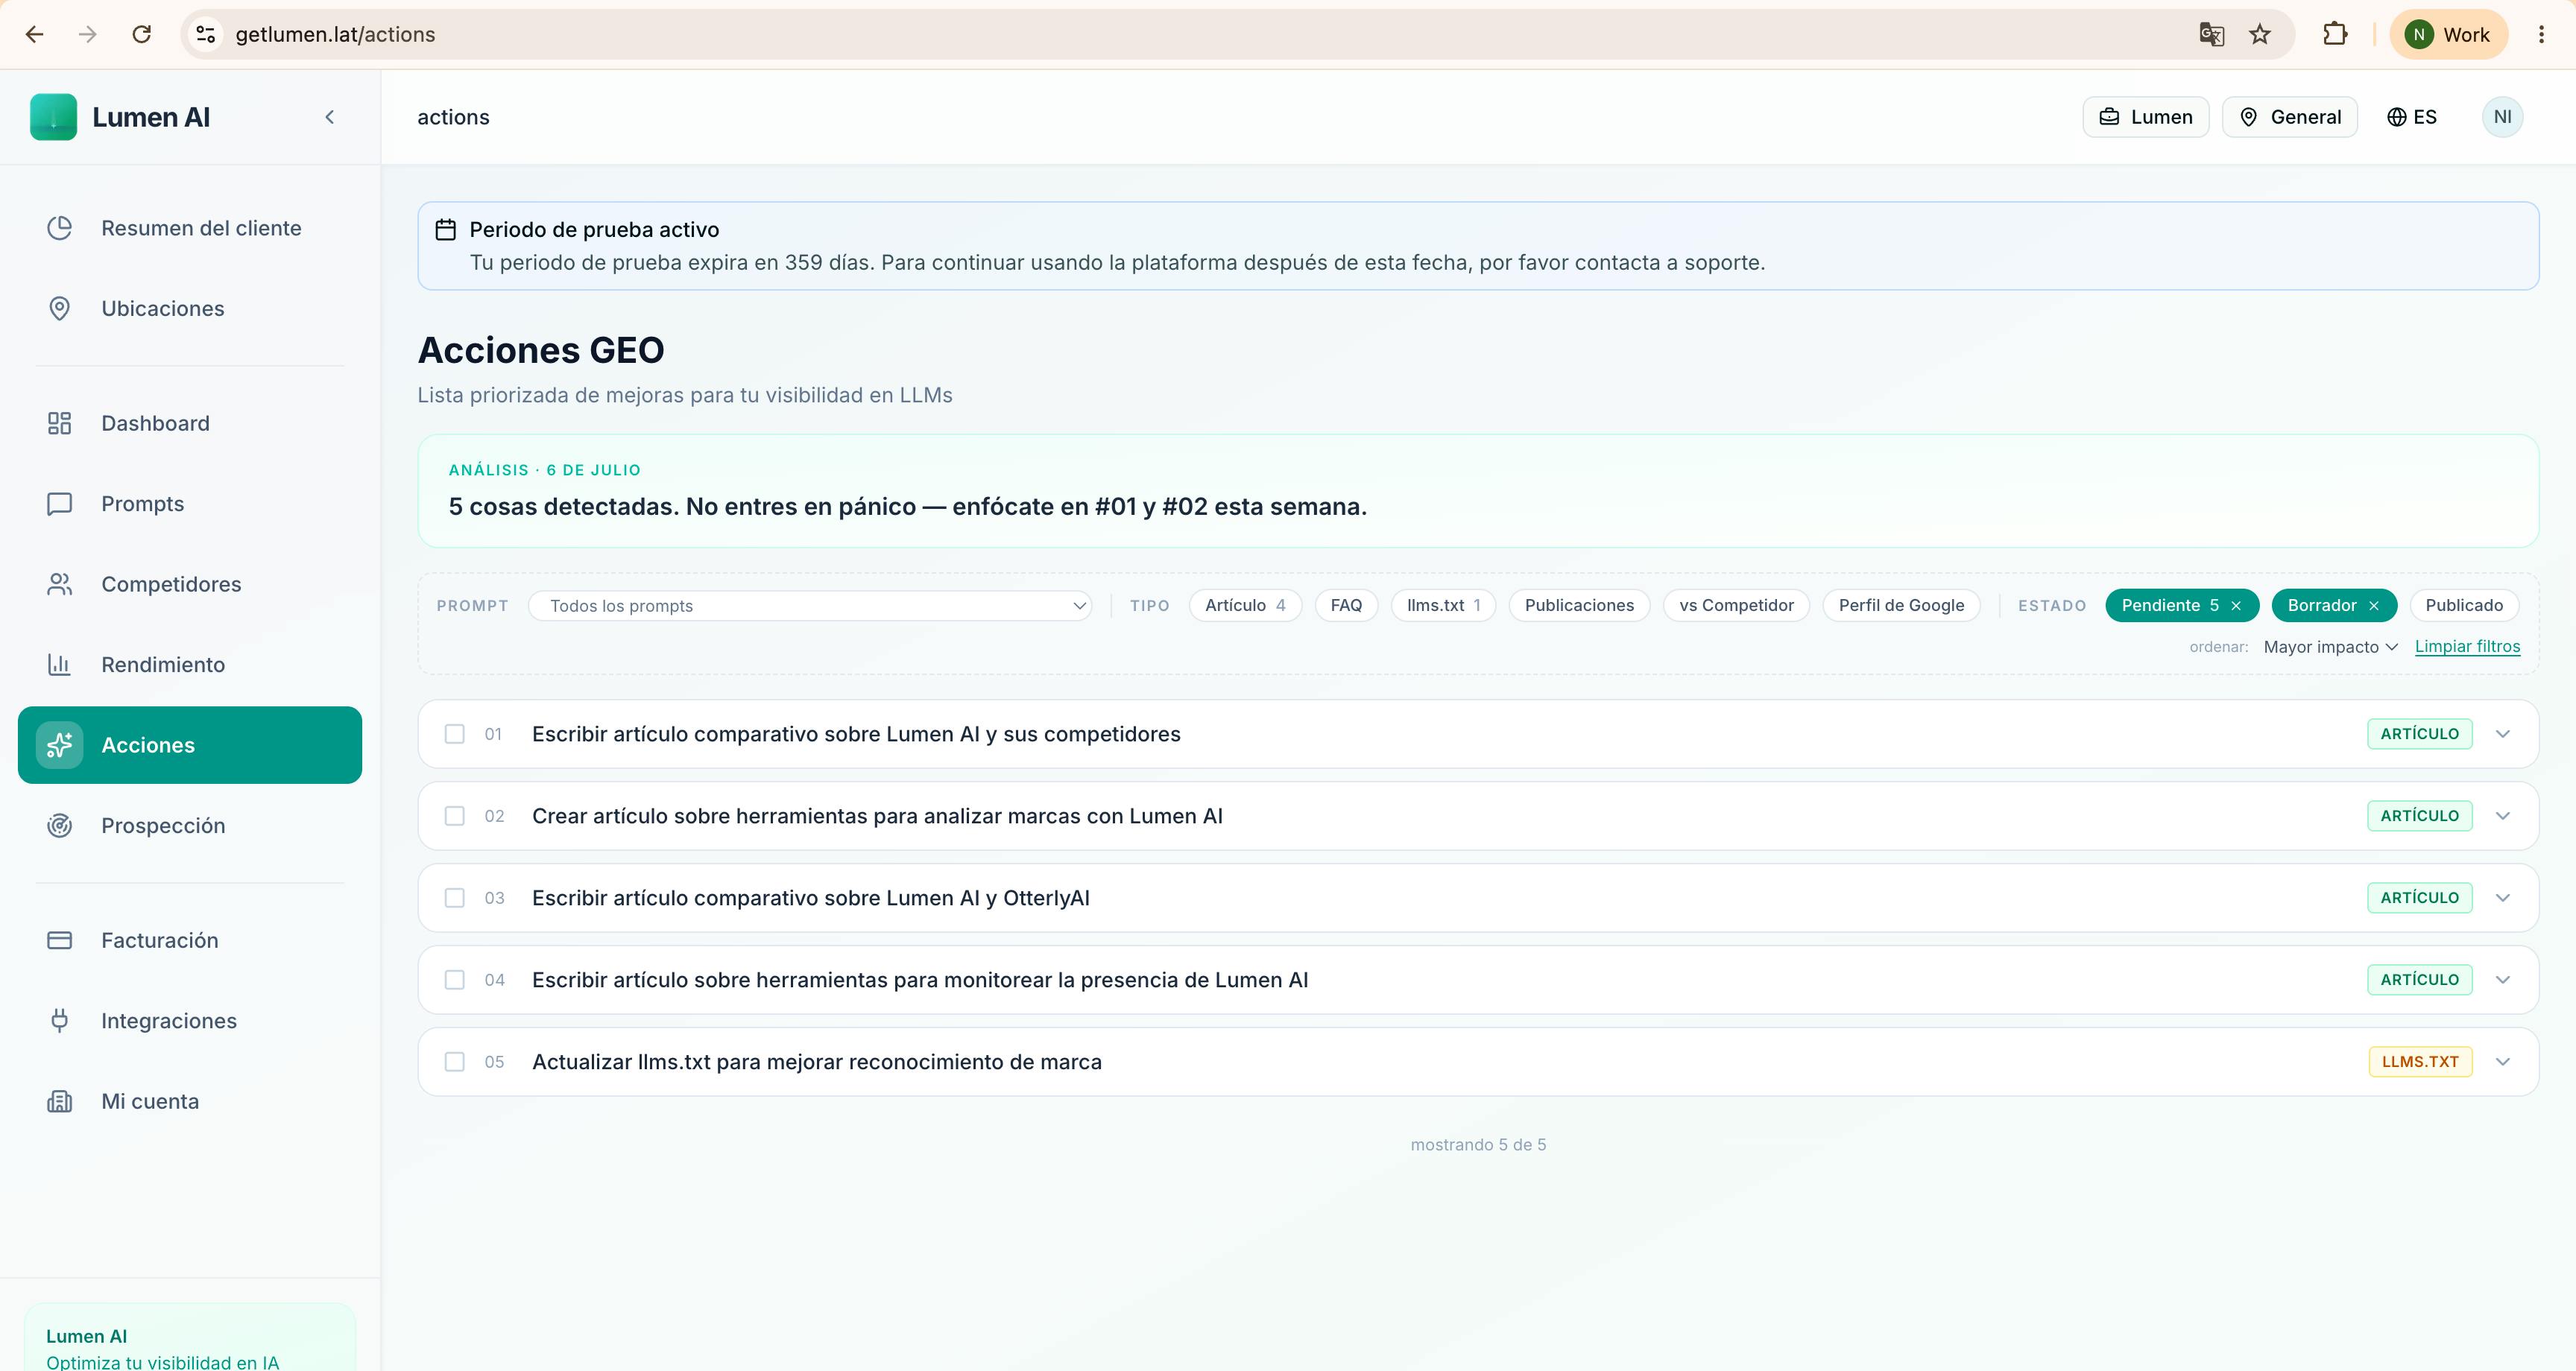Open action title about OtterlyAI comparison
This screenshot has width=2576, height=1371.
[x=811, y=898]
